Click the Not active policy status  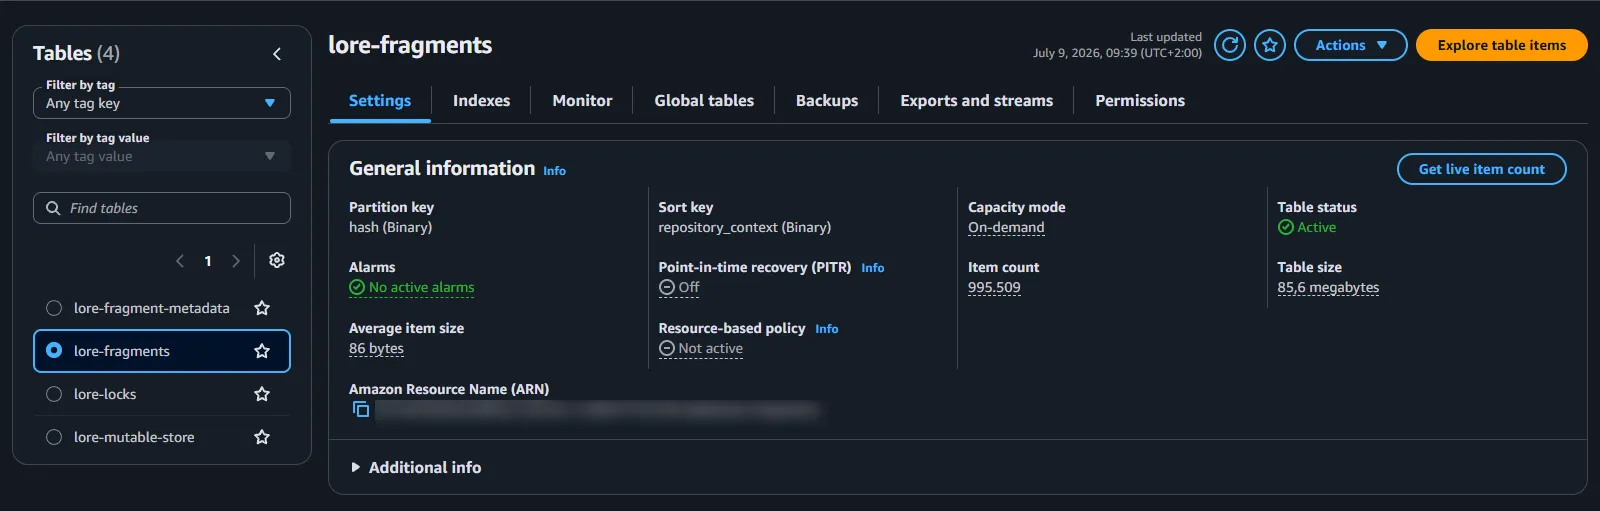pyautogui.click(x=701, y=348)
